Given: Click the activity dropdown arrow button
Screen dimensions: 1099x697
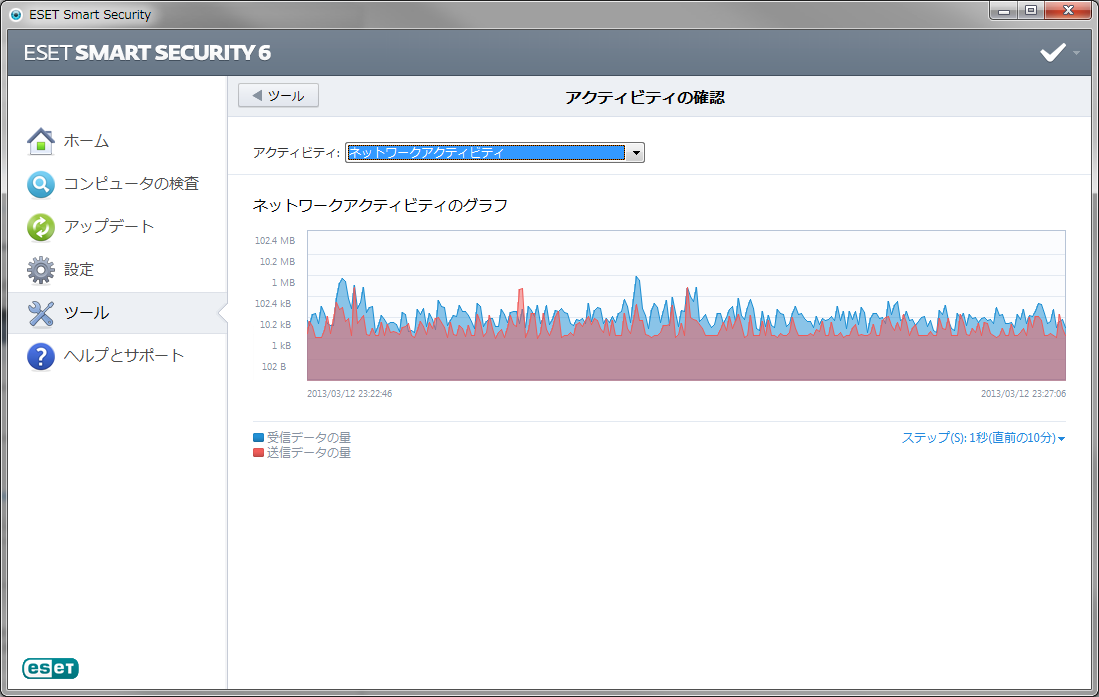Looking at the screenshot, I should click(635, 152).
